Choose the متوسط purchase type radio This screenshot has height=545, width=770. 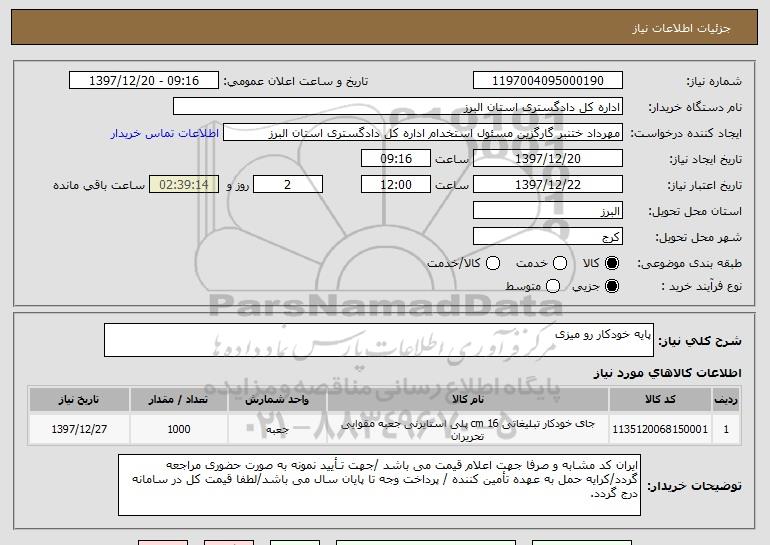[x=553, y=286]
